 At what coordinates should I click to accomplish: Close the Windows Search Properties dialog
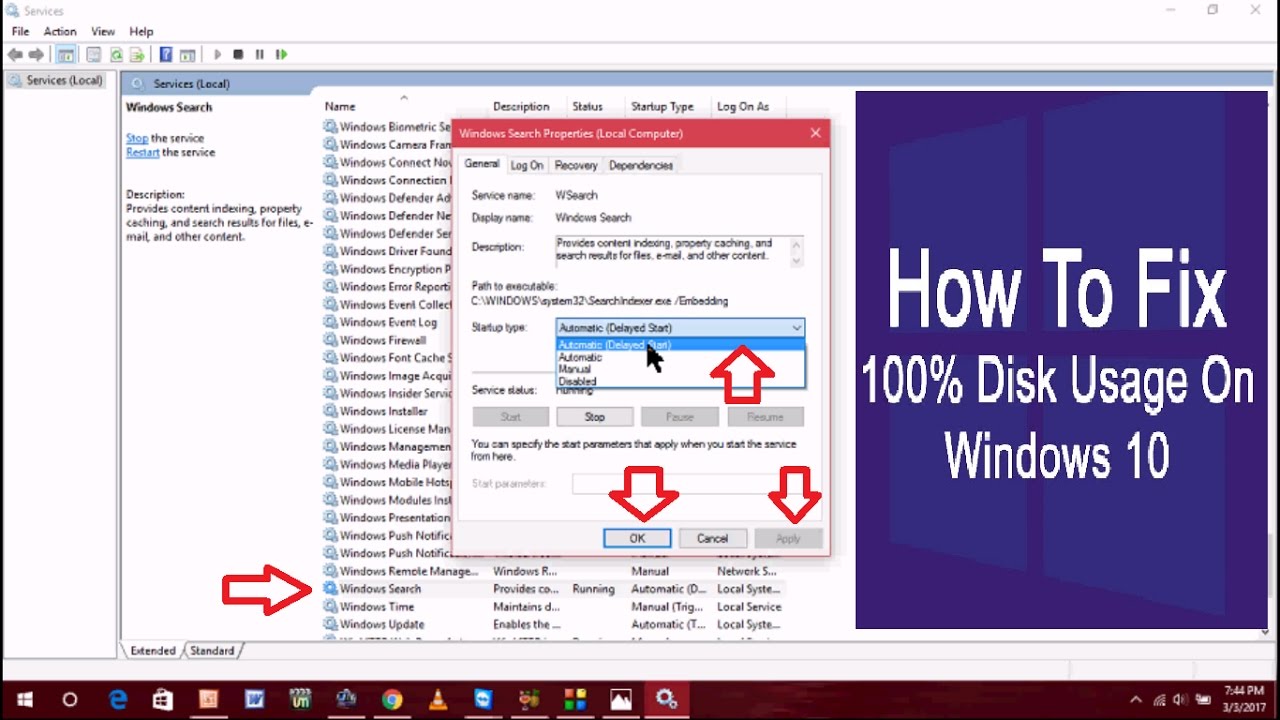click(x=815, y=133)
